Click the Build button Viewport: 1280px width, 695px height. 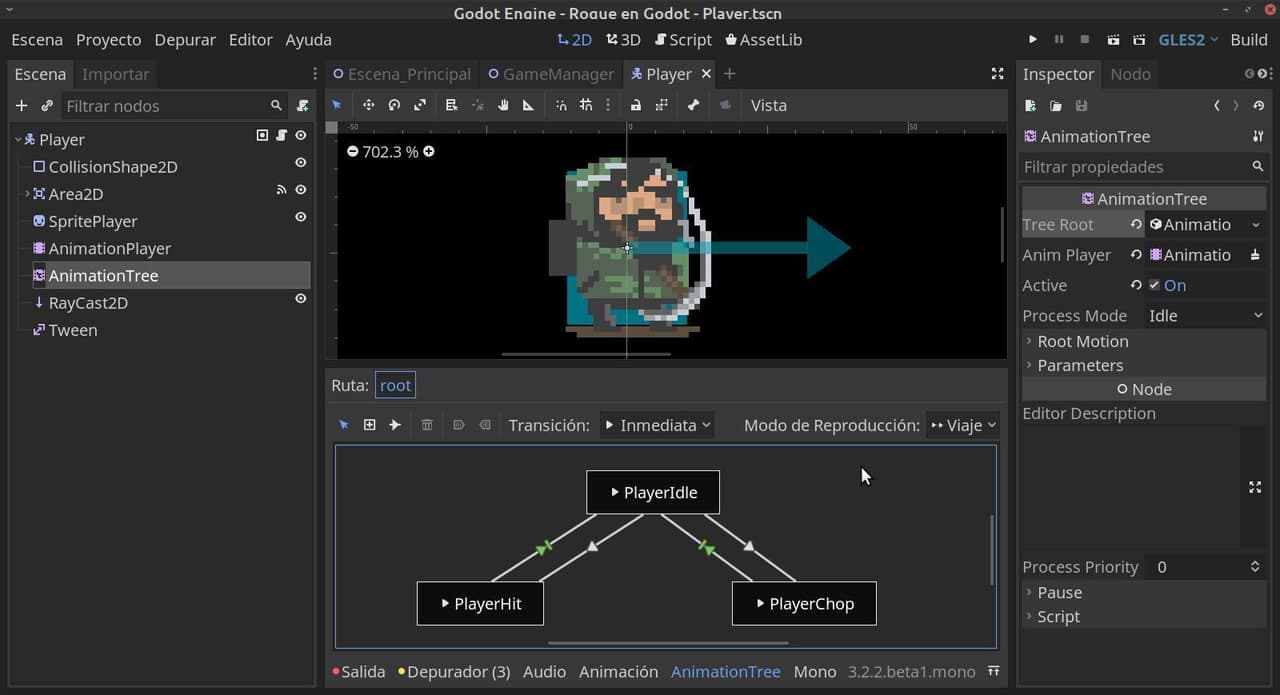point(1249,40)
